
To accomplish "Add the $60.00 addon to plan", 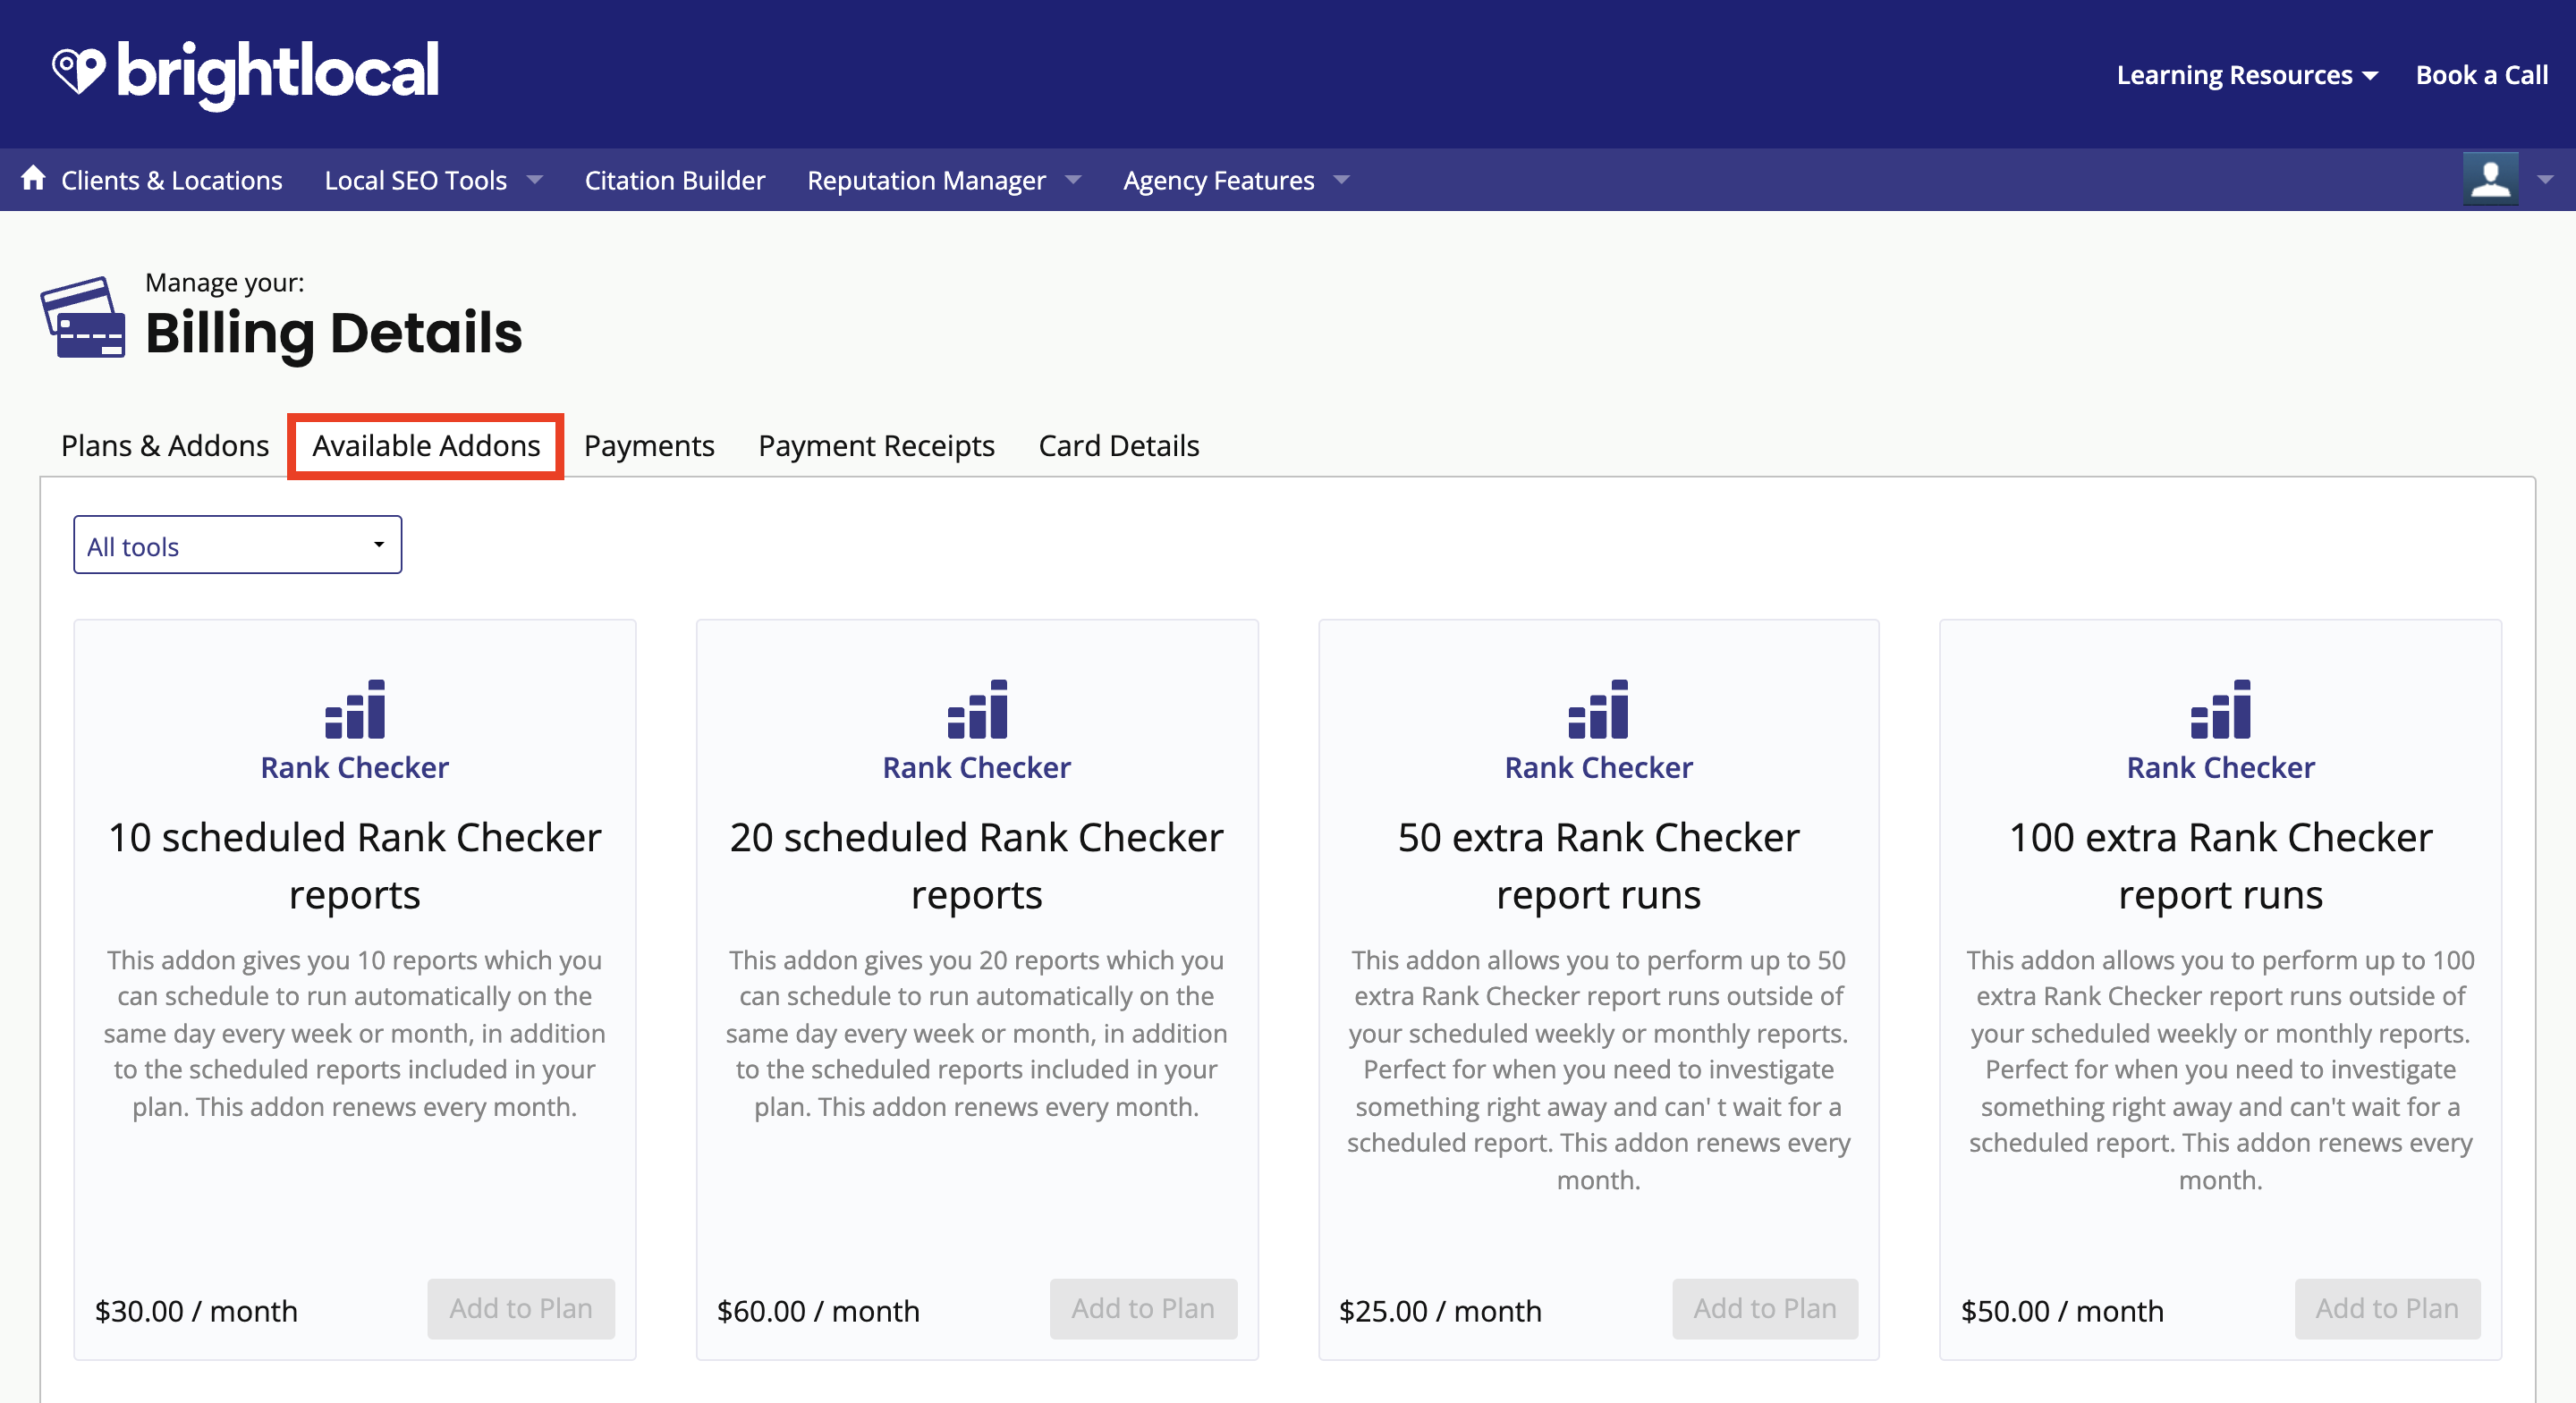I will tap(1143, 1308).
